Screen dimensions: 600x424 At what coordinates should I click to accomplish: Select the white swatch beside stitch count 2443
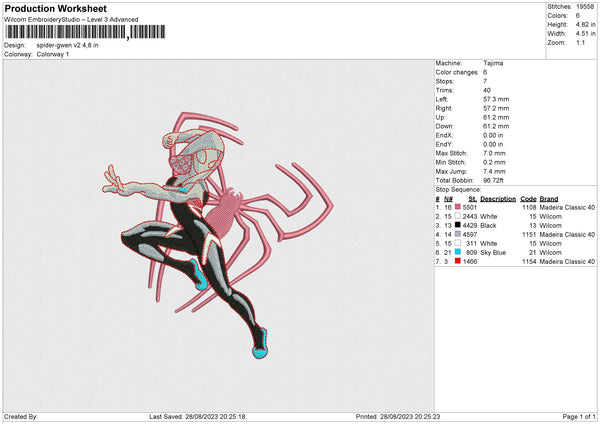tap(458, 216)
